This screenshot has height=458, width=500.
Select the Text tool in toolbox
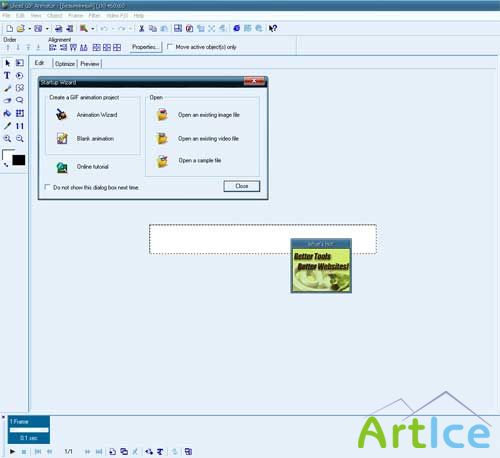point(7,75)
